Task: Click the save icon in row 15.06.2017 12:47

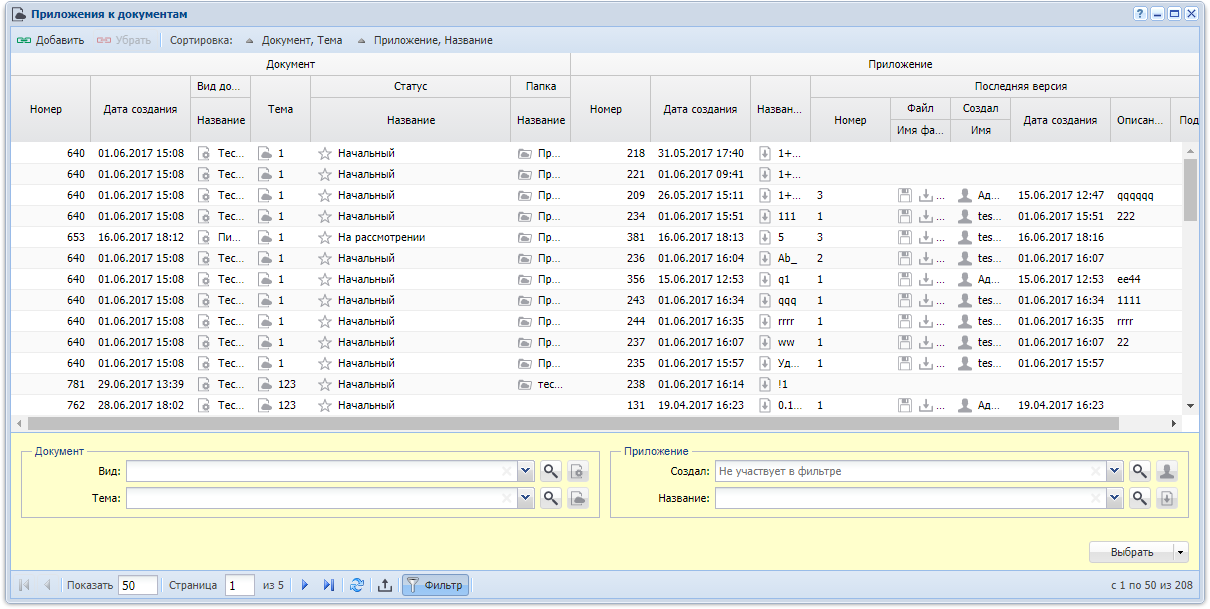Action: (x=905, y=196)
